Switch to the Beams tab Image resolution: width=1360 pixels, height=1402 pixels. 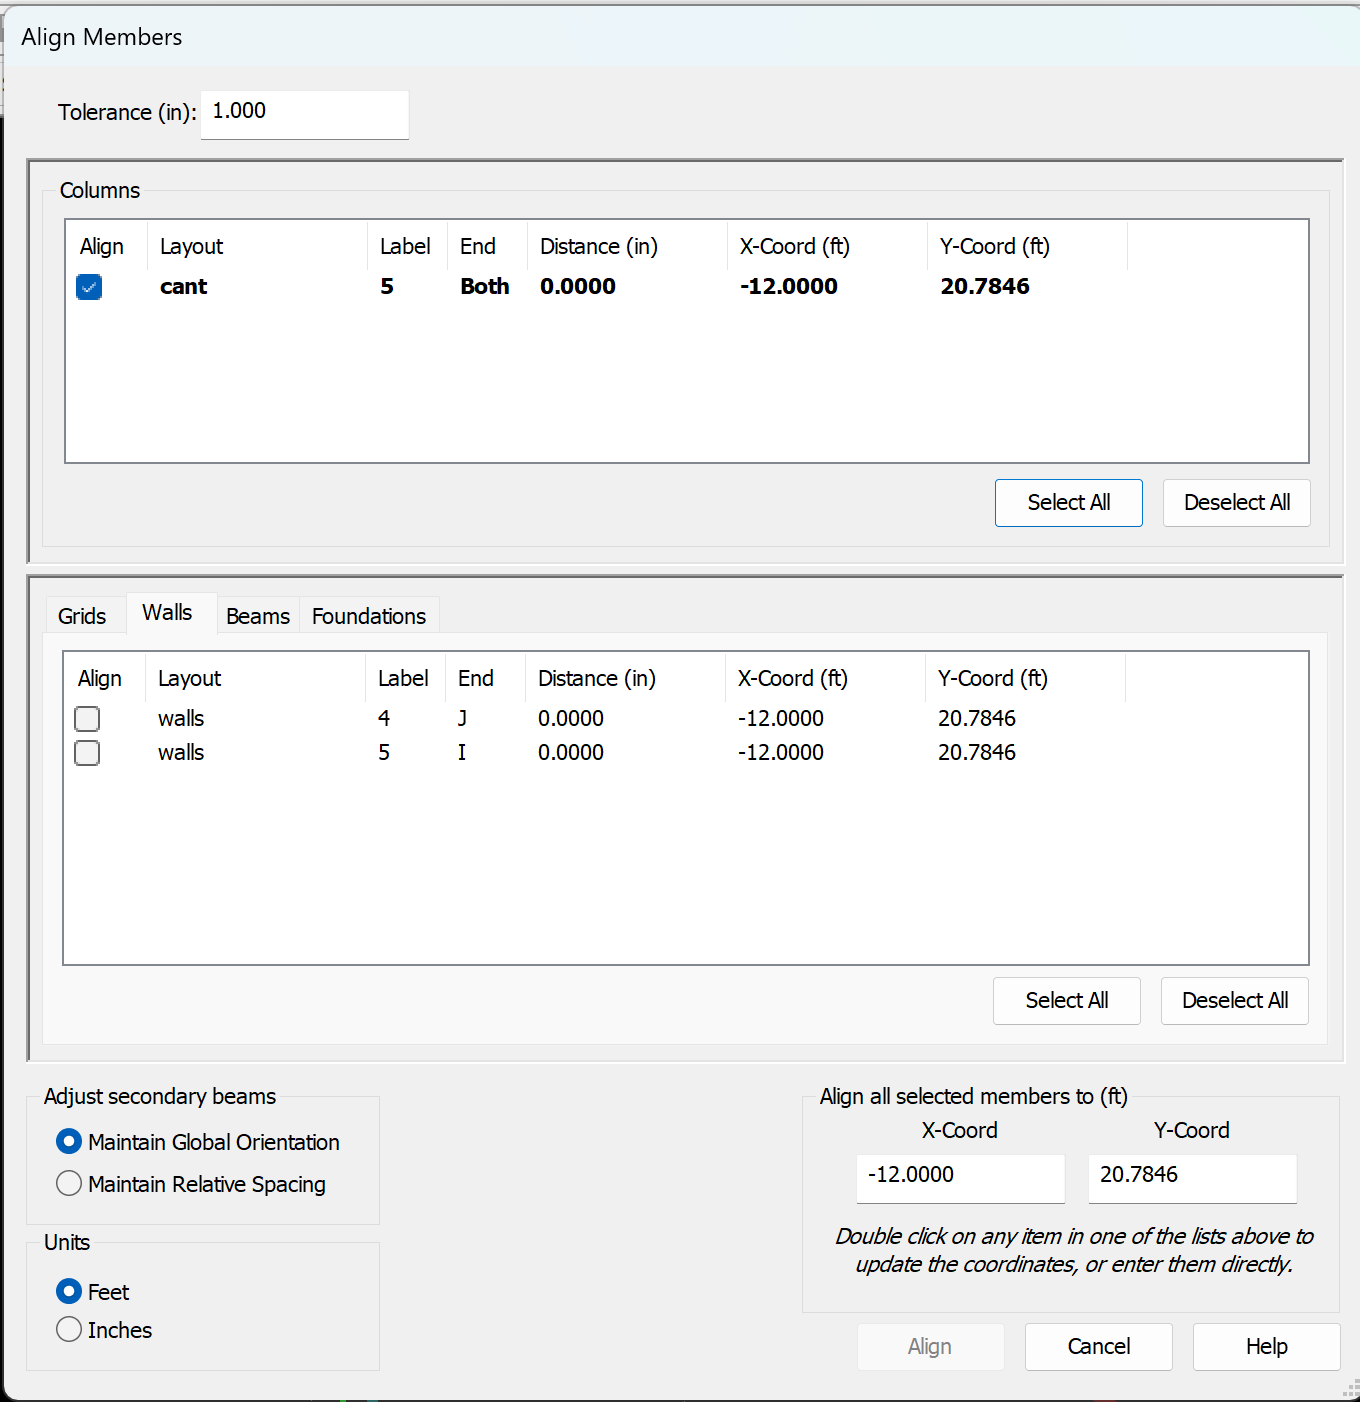pos(258,616)
